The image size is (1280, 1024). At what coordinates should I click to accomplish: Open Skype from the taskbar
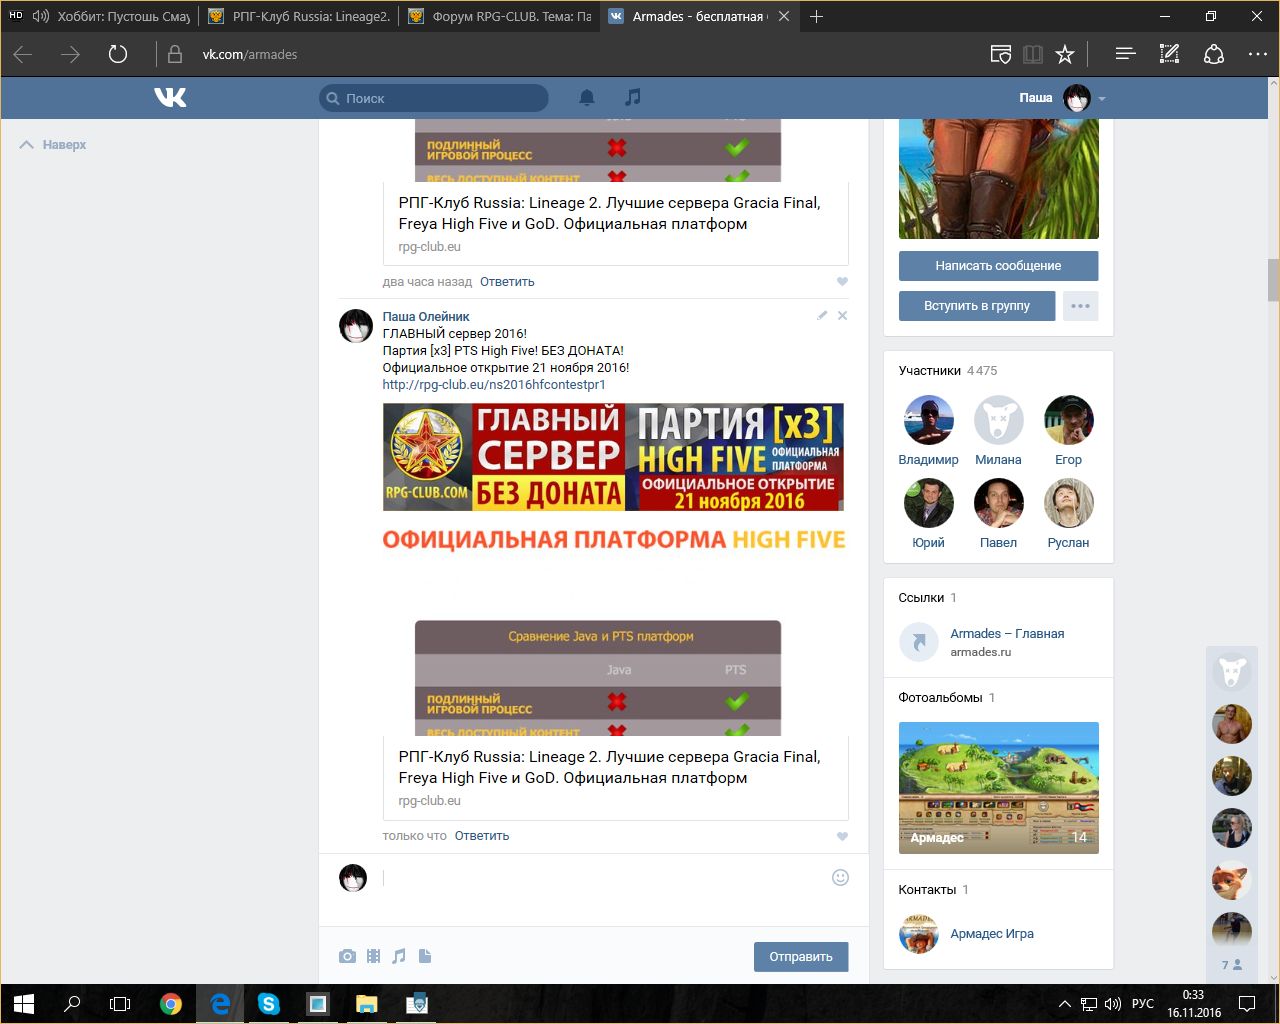click(x=268, y=1004)
